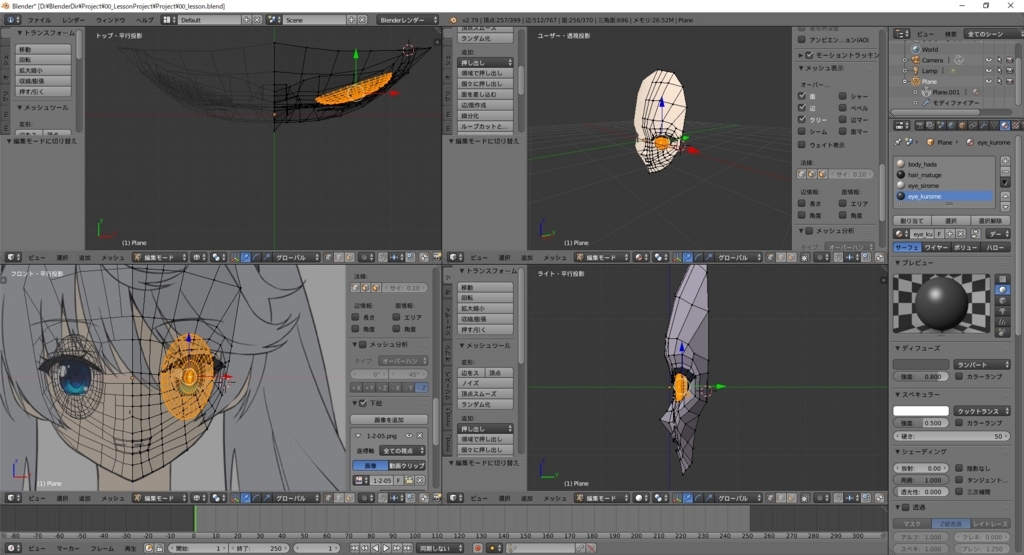
Task: Click the 領域で押し出し button in lower toolshelf
Action: point(485,439)
